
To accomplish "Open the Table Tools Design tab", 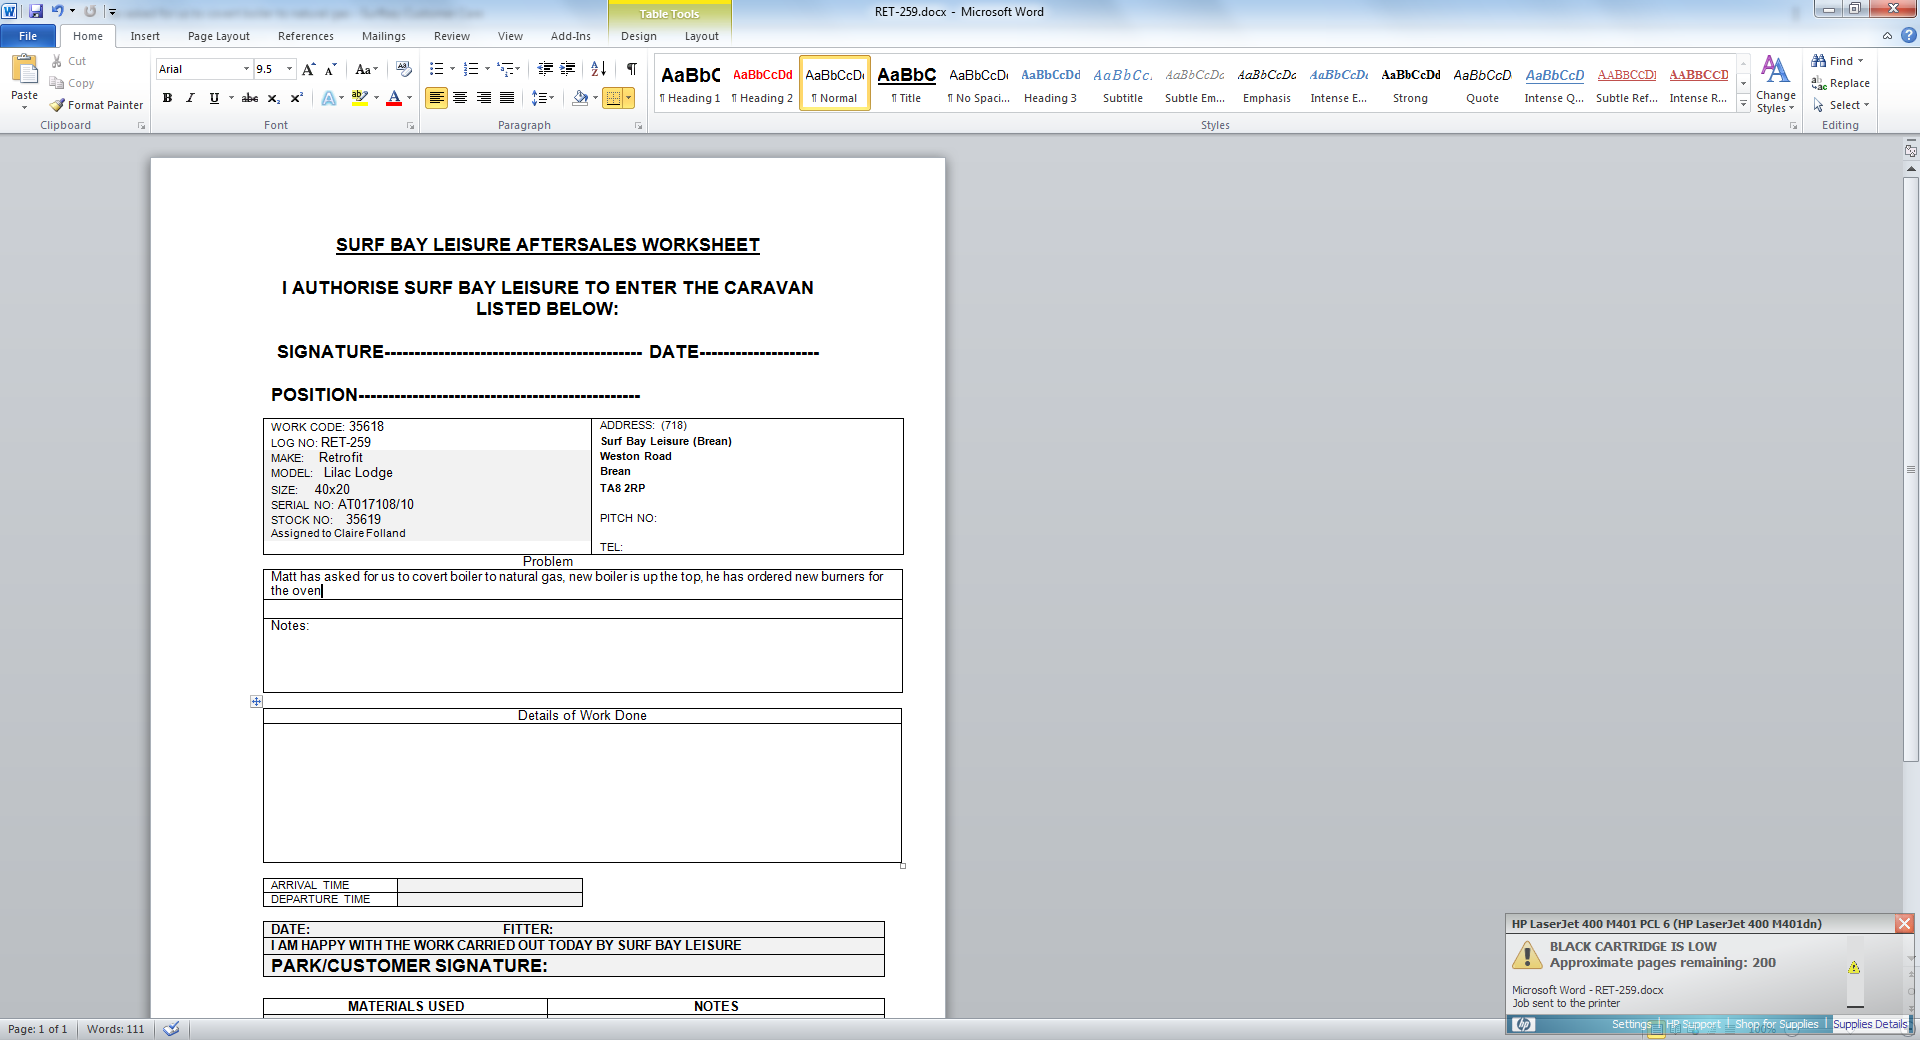I will pos(639,36).
